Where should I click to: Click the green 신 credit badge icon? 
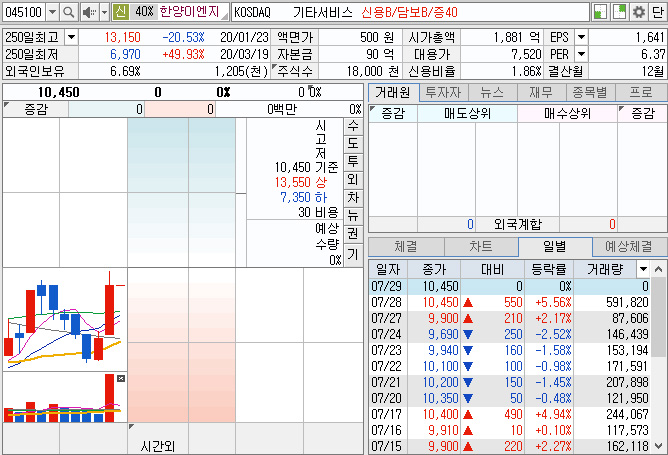point(121,12)
